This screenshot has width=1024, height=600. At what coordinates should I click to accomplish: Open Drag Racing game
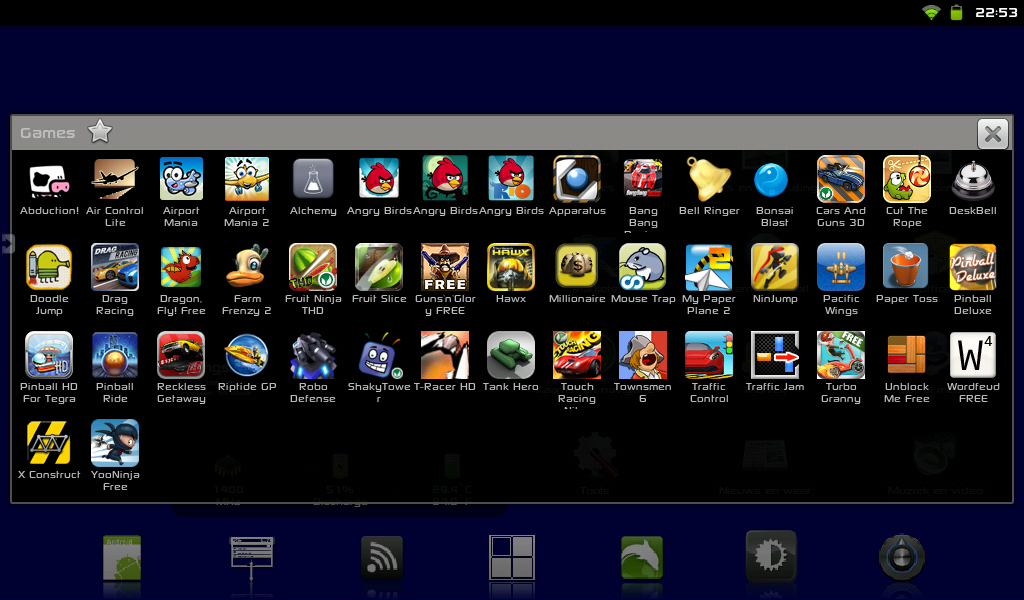[115, 267]
